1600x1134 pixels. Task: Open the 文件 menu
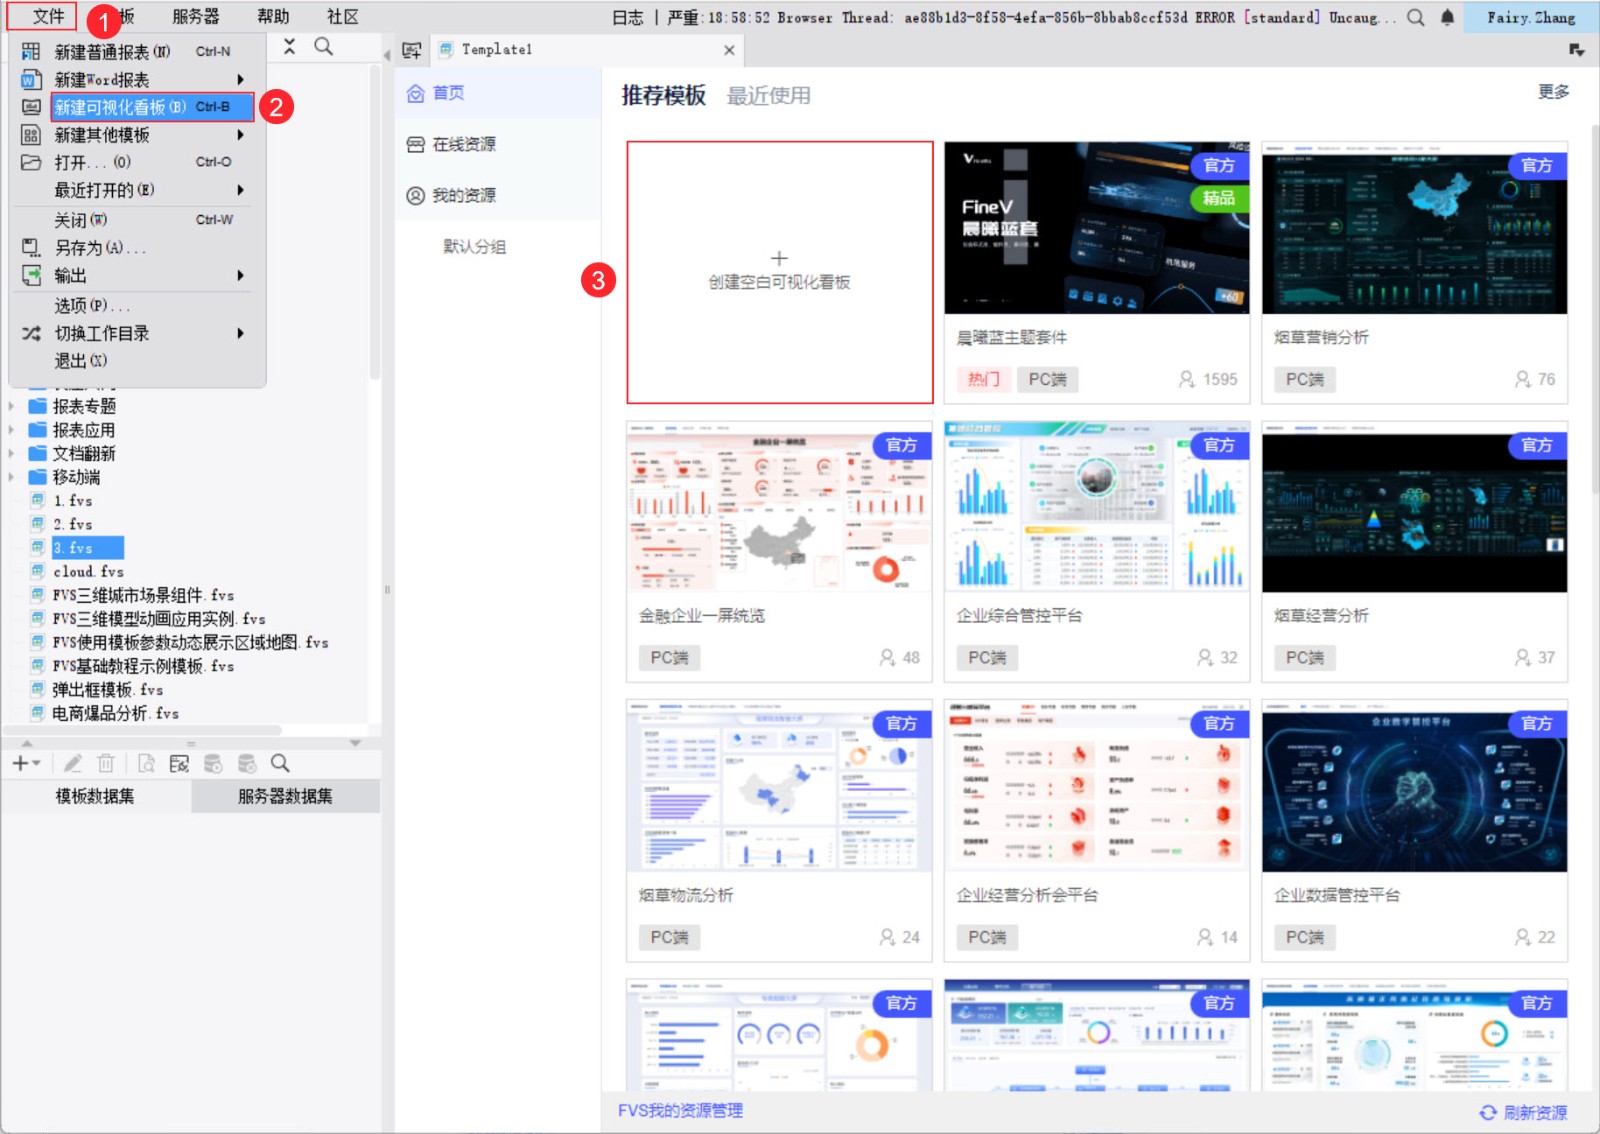pos(47,17)
